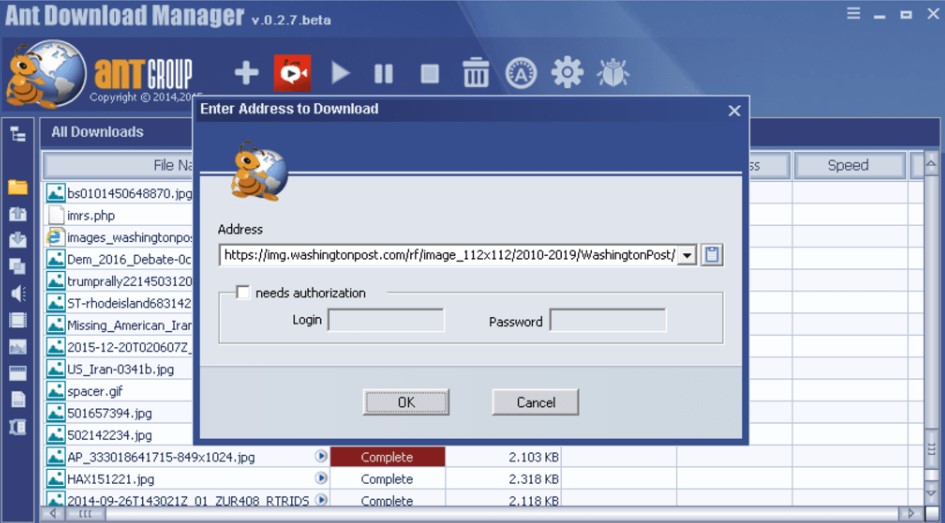Screen dimensions: 945x523
Task: Click the Cancel button
Action: tap(535, 402)
